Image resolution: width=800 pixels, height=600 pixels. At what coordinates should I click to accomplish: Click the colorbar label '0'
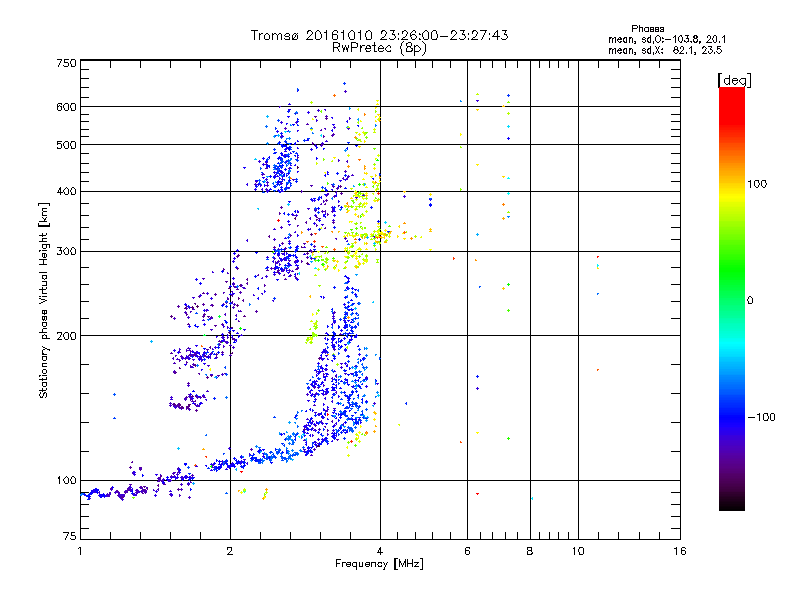750,301
